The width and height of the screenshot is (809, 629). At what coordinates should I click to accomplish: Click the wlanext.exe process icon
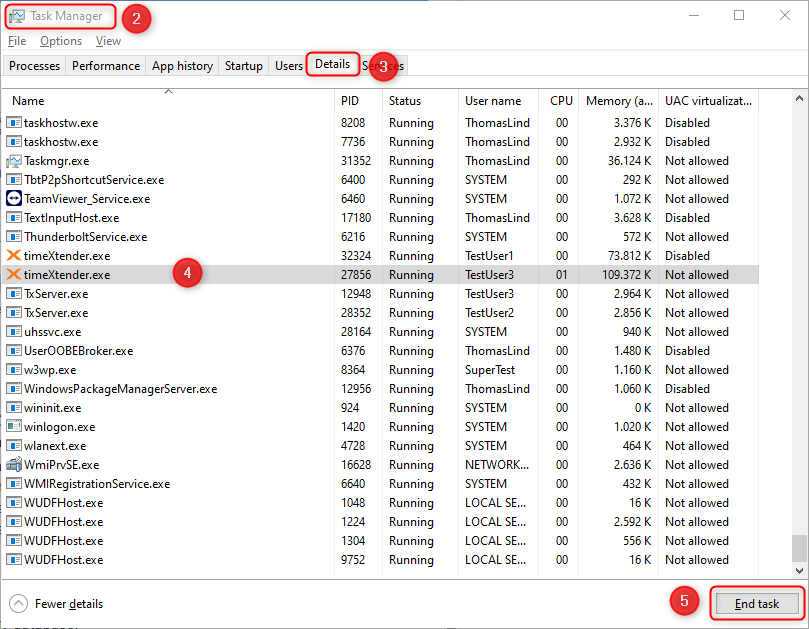[14, 446]
